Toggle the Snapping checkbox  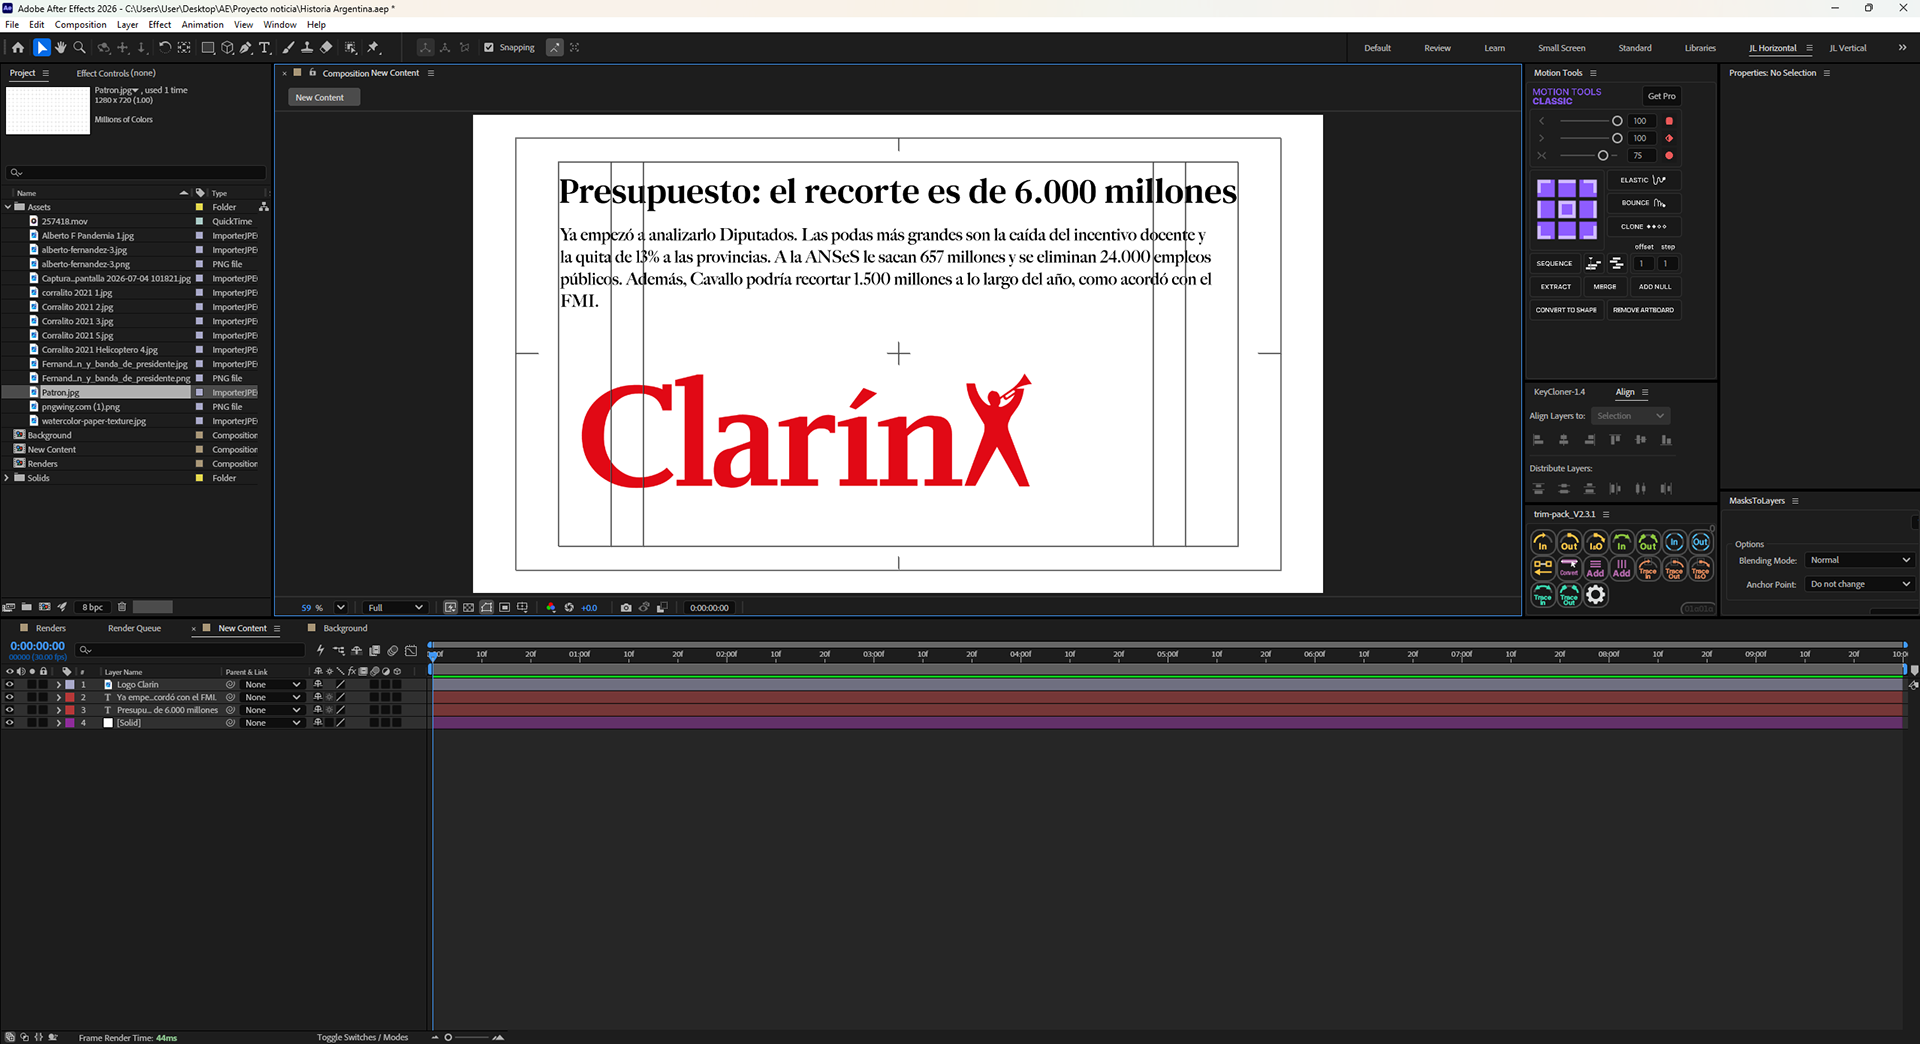(489, 47)
